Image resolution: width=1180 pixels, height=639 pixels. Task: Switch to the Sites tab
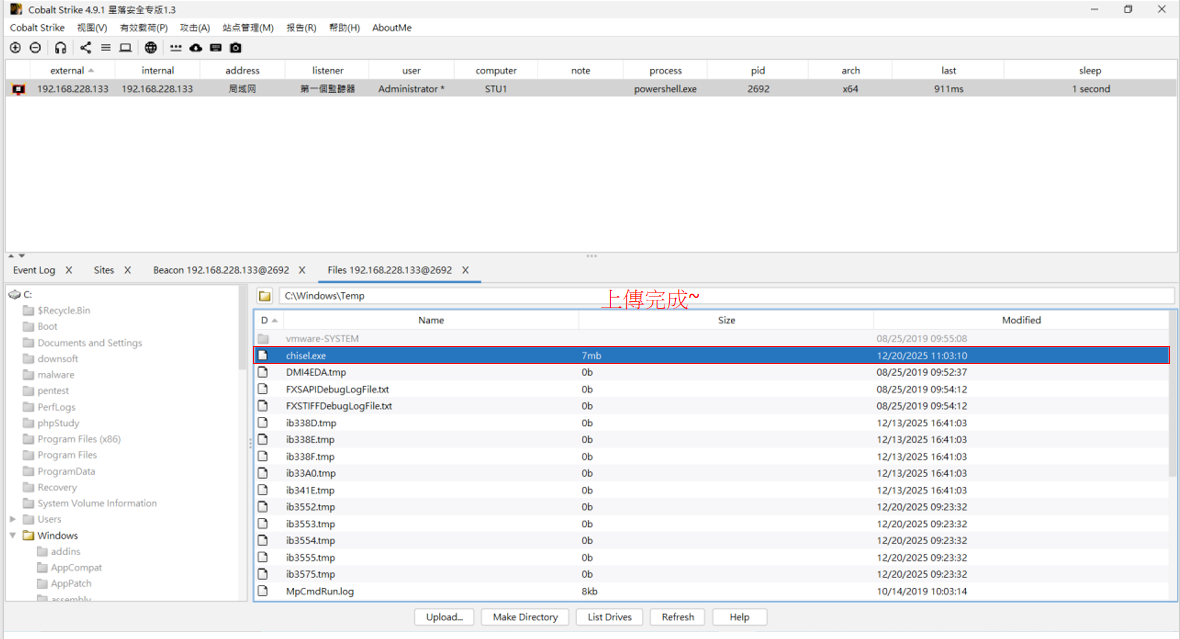coord(104,270)
